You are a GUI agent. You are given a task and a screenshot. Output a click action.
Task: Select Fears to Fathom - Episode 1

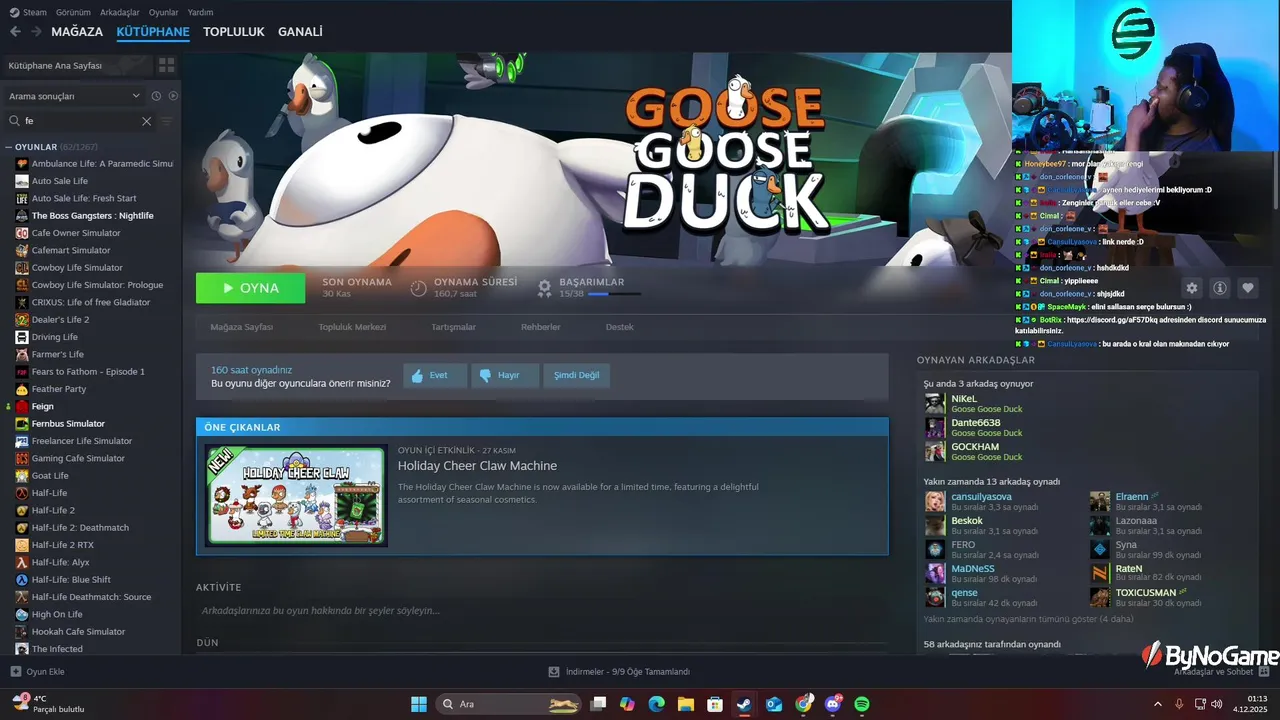[88, 372]
